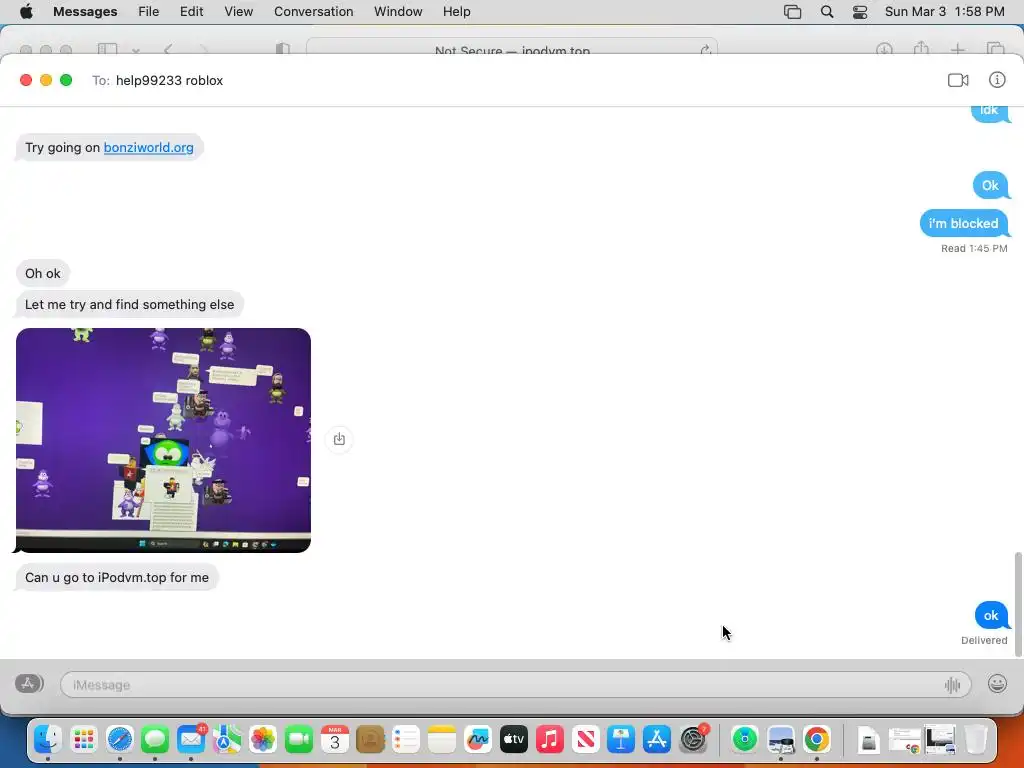Open Trash in the Dock
Screen dimensions: 1024x768
tap(976, 739)
